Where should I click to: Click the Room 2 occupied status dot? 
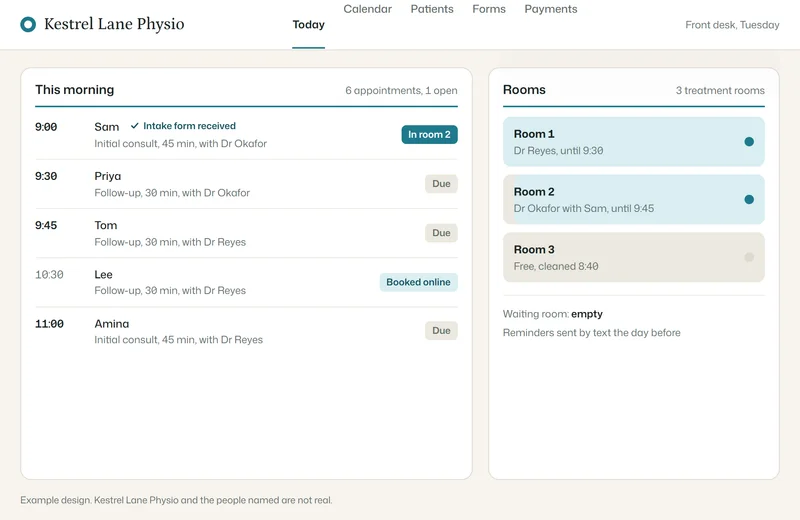point(748,199)
